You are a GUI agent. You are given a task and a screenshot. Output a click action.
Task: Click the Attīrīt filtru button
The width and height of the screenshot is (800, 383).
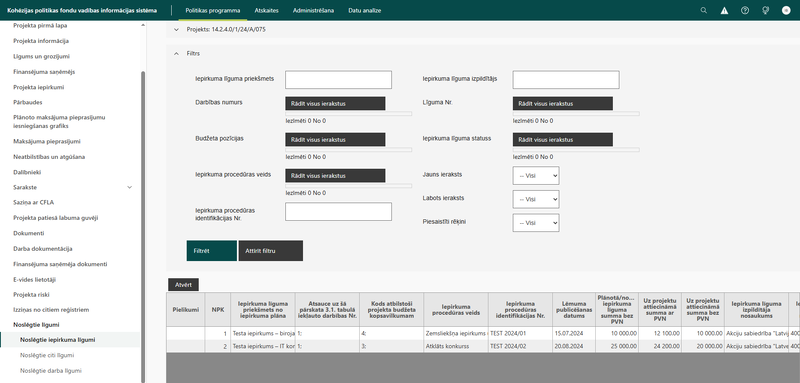click(271, 251)
